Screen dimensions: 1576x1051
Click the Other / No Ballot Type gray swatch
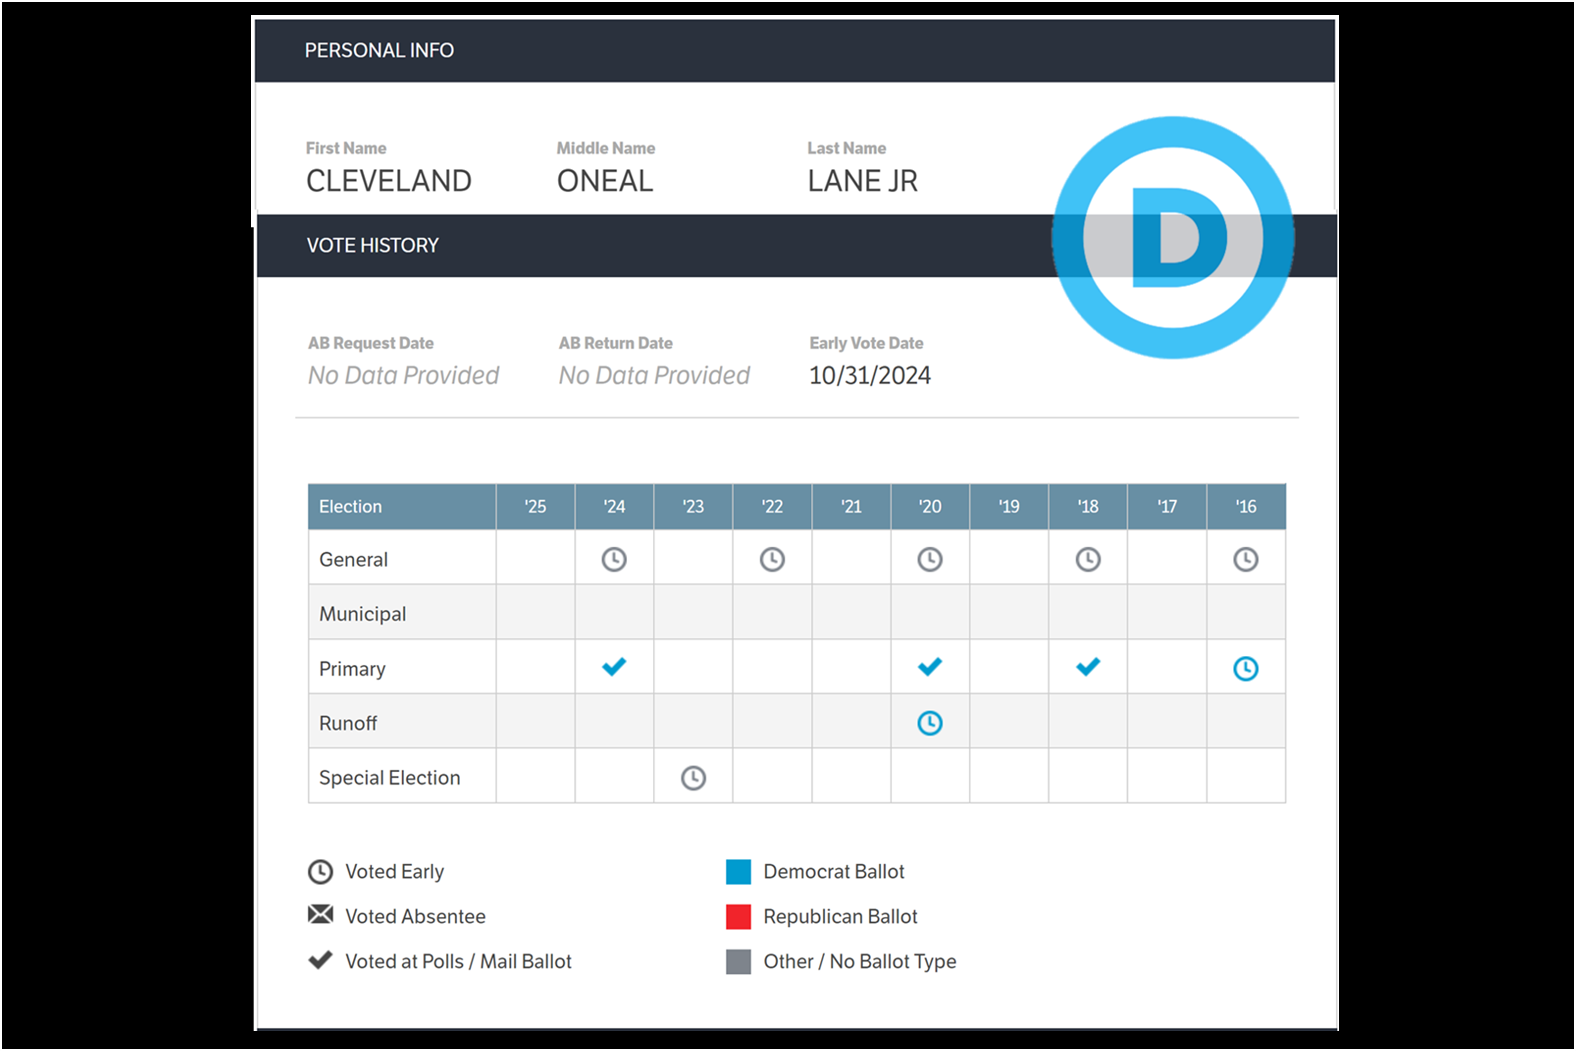click(x=738, y=962)
